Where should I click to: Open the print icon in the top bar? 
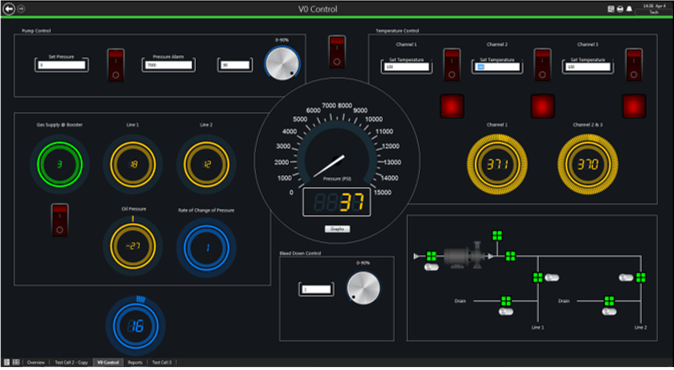point(620,9)
